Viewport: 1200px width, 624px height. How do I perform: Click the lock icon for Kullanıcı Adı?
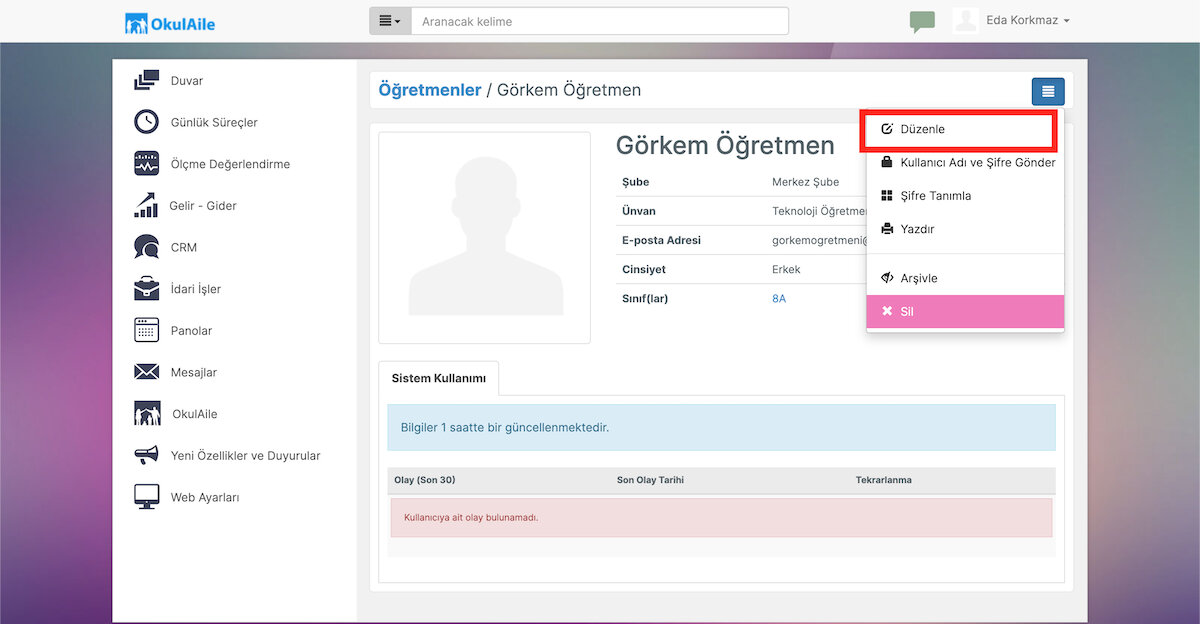point(886,162)
